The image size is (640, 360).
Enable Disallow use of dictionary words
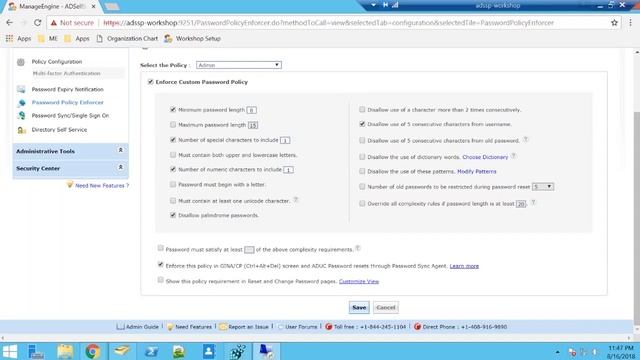(x=362, y=157)
